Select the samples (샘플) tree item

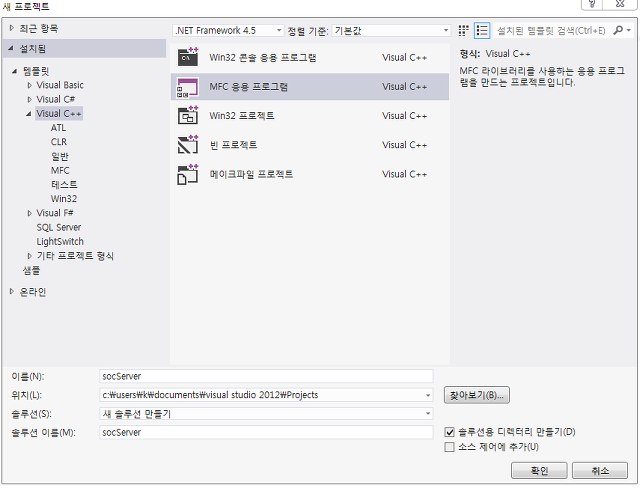[31, 271]
